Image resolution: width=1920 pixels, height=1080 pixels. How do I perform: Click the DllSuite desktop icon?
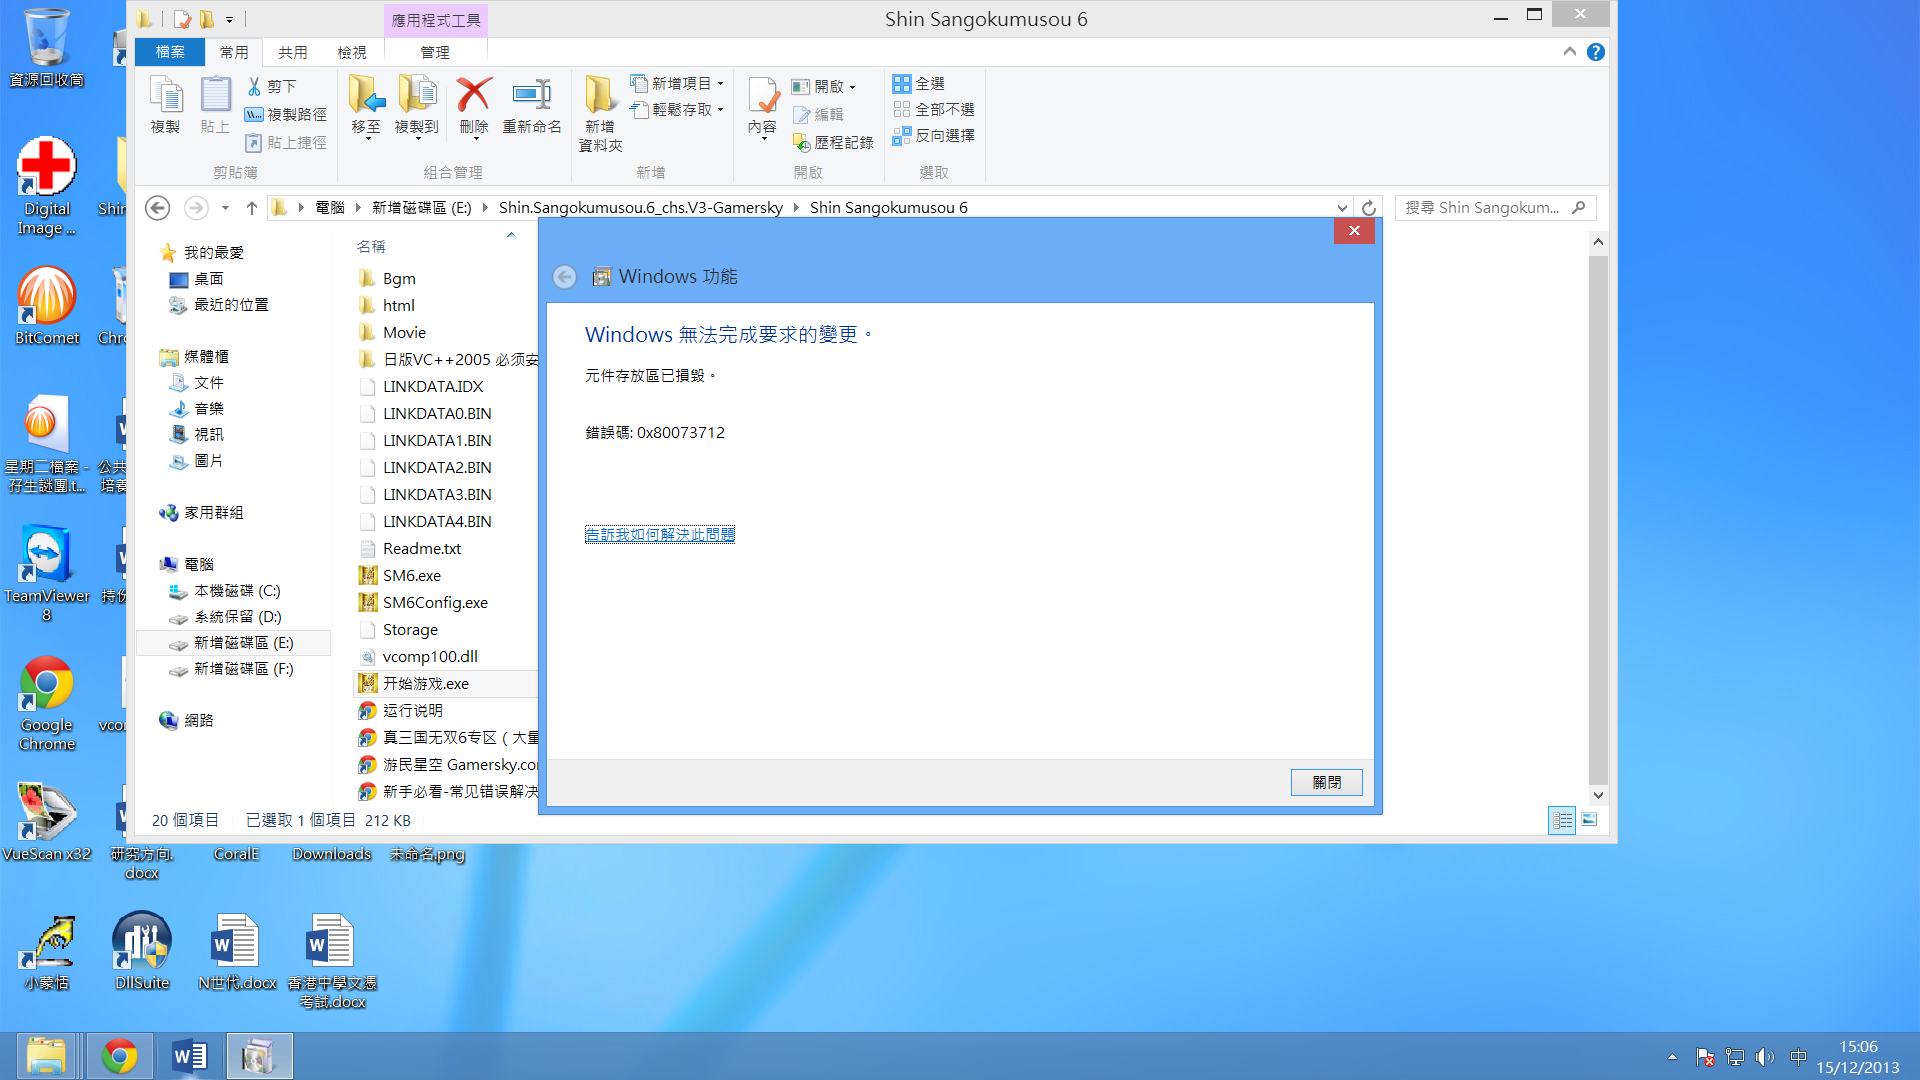[x=142, y=951]
